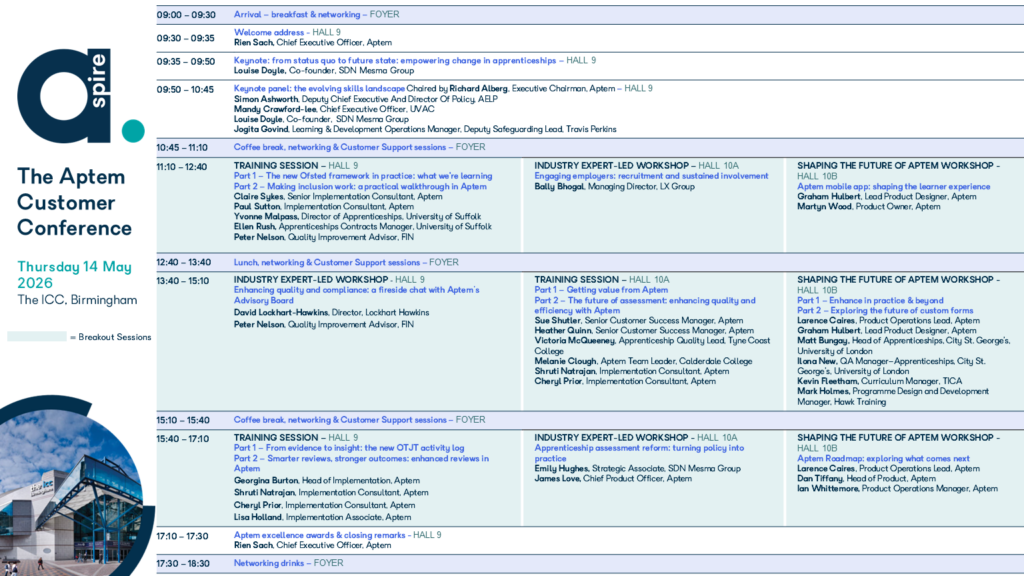Click speaker 'Yvonne Malpass, Director of Apprenticeships'
The height and width of the screenshot is (576, 1024).
click(x=357, y=216)
